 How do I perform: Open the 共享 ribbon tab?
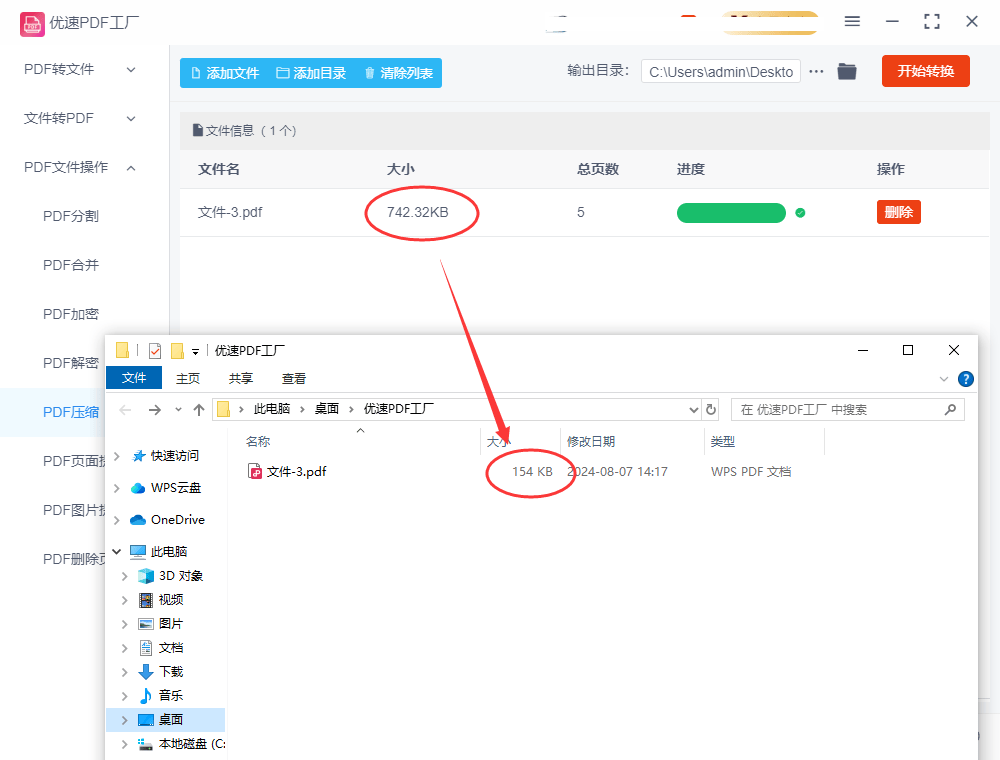point(240,379)
